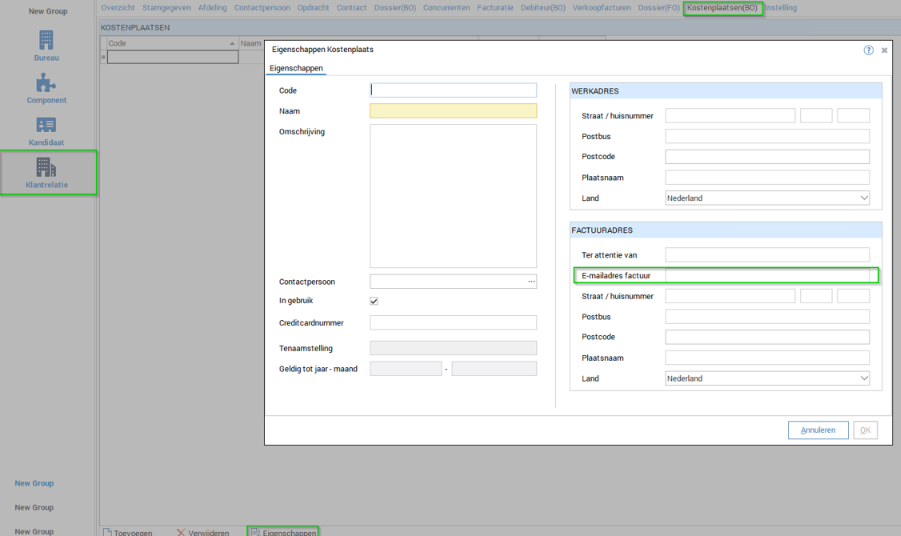Image resolution: width=901 pixels, height=536 pixels.
Task: Open the Kandidaat sidebar icon
Action: 47,126
